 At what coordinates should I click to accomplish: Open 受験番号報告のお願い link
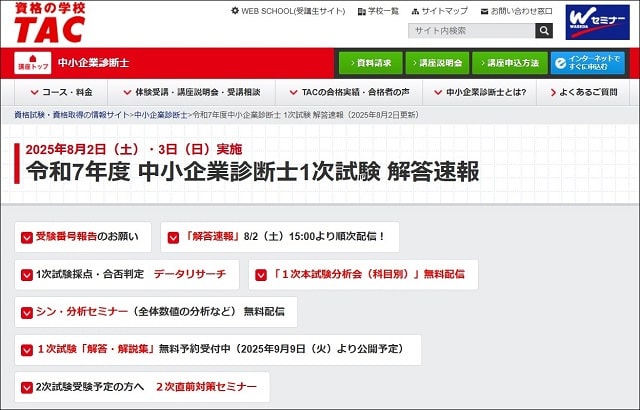pos(83,237)
